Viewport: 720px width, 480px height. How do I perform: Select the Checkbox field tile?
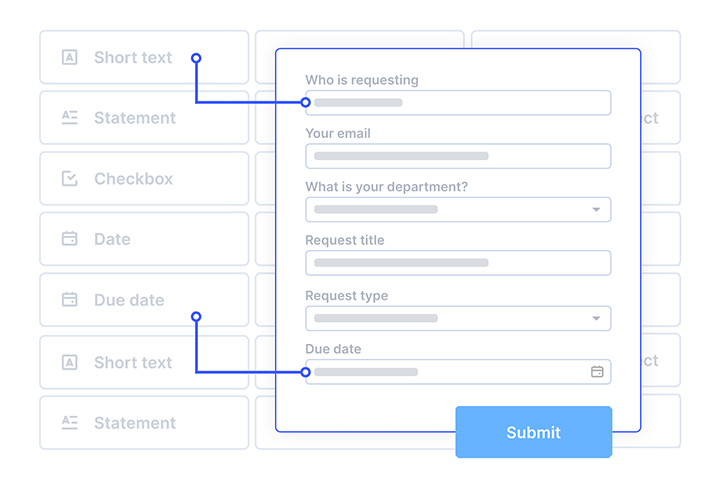[144, 179]
